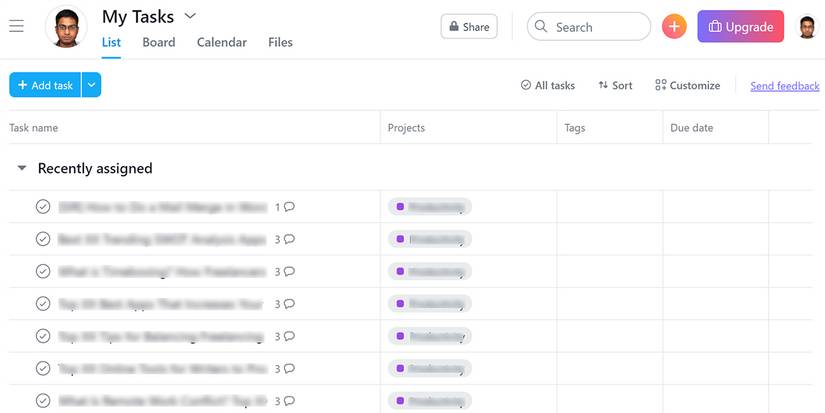The height and width of the screenshot is (413, 825).
Task: Click the large My Tasks profile photo
Action: 66,27
